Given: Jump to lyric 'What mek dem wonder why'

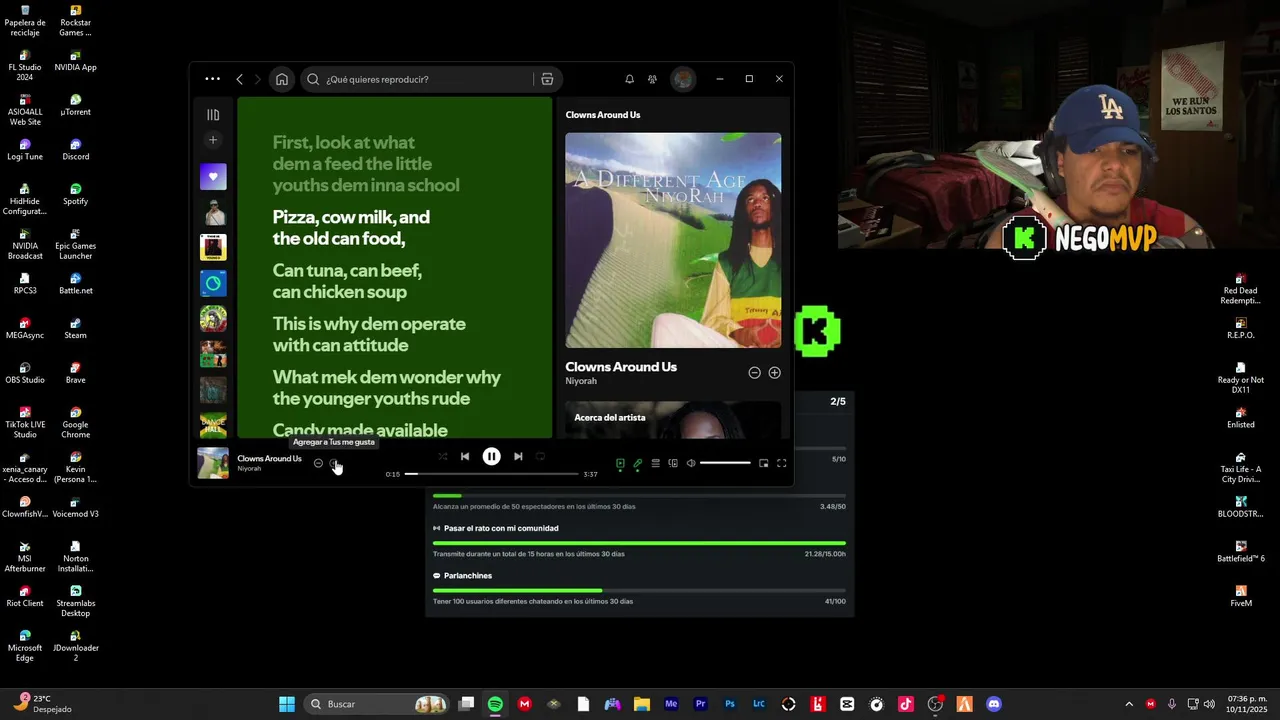Looking at the screenshot, I should [x=386, y=377].
